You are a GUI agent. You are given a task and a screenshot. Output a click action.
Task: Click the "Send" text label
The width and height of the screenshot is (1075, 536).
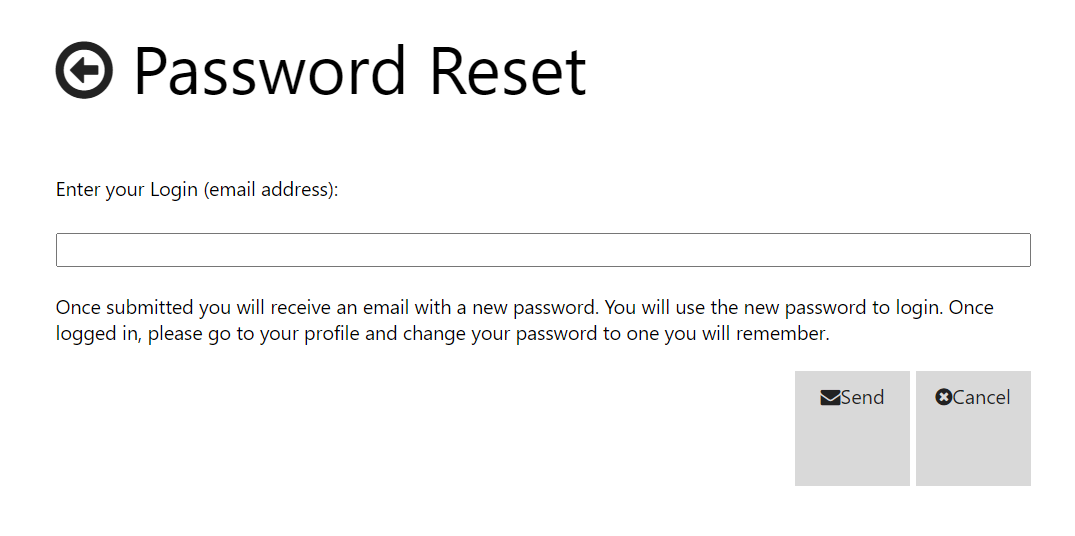(863, 398)
